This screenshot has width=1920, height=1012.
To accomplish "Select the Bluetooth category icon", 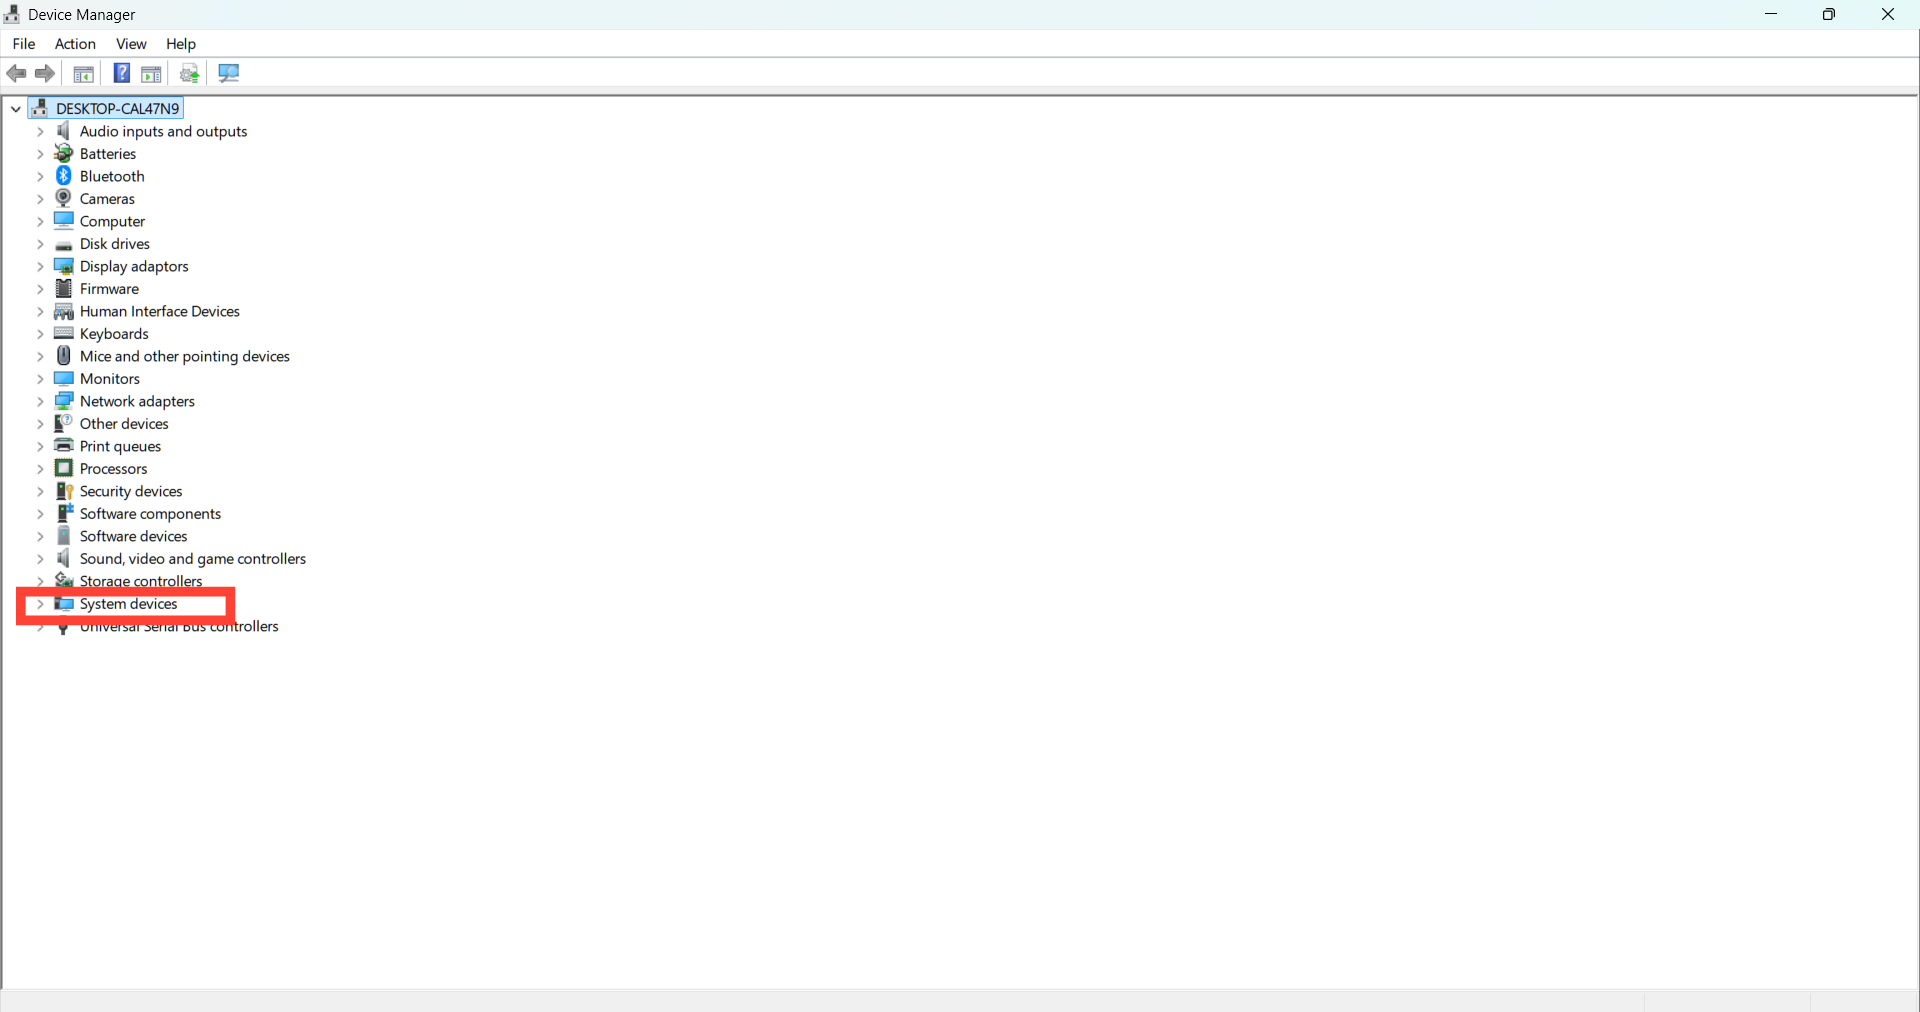I will (64, 176).
